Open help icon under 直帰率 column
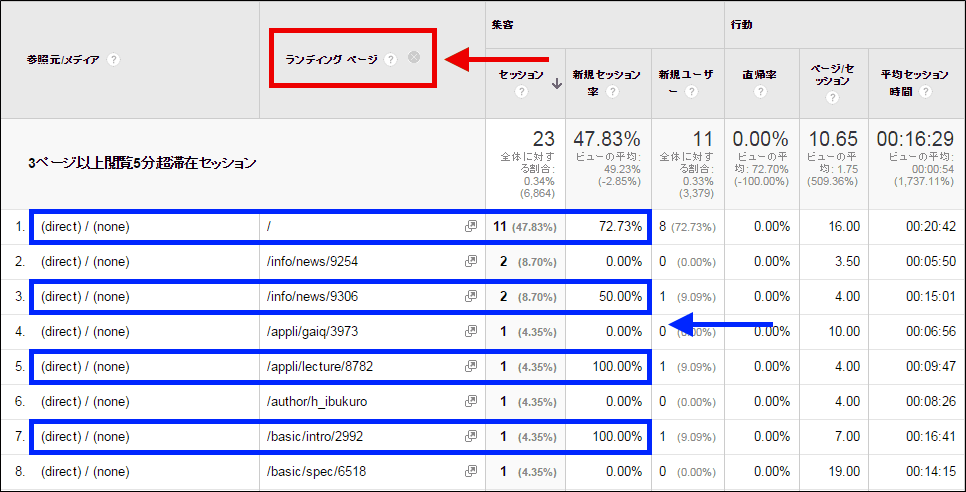The width and height of the screenshot is (966, 492). pyautogui.click(x=760, y=92)
